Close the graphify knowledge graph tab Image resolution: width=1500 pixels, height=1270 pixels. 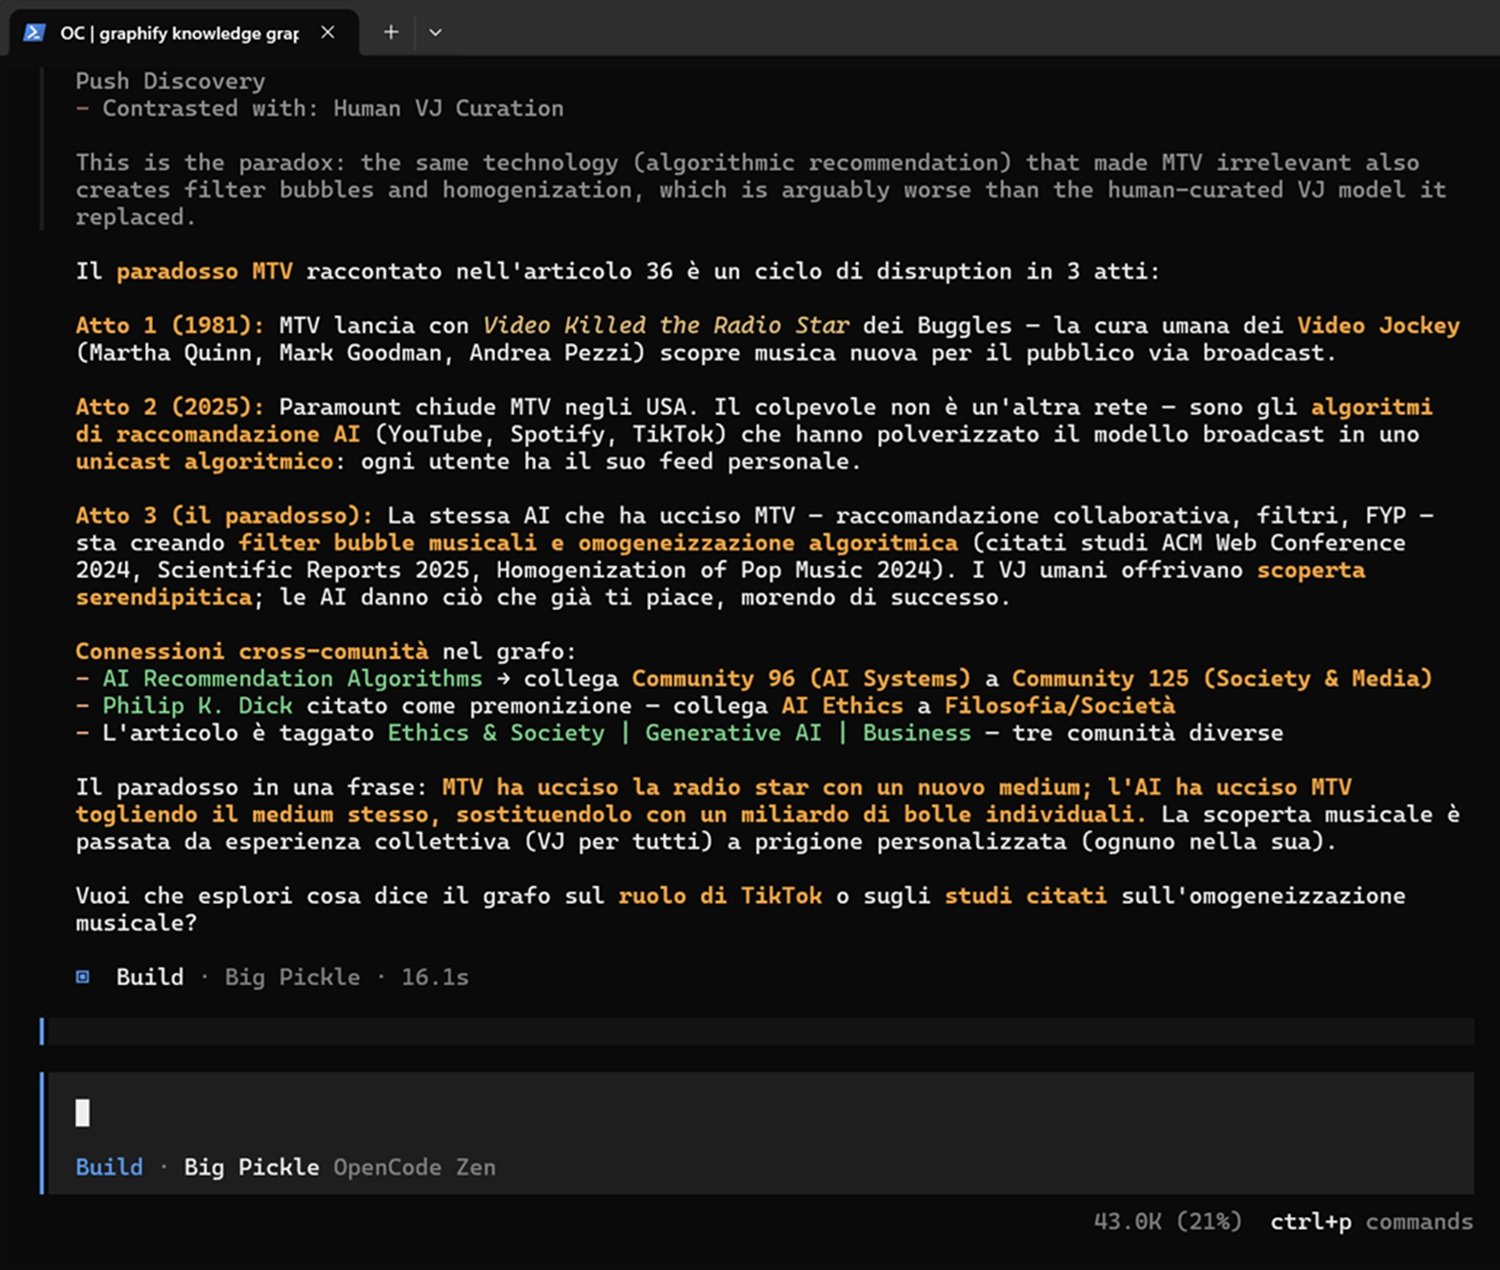[328, 33]
